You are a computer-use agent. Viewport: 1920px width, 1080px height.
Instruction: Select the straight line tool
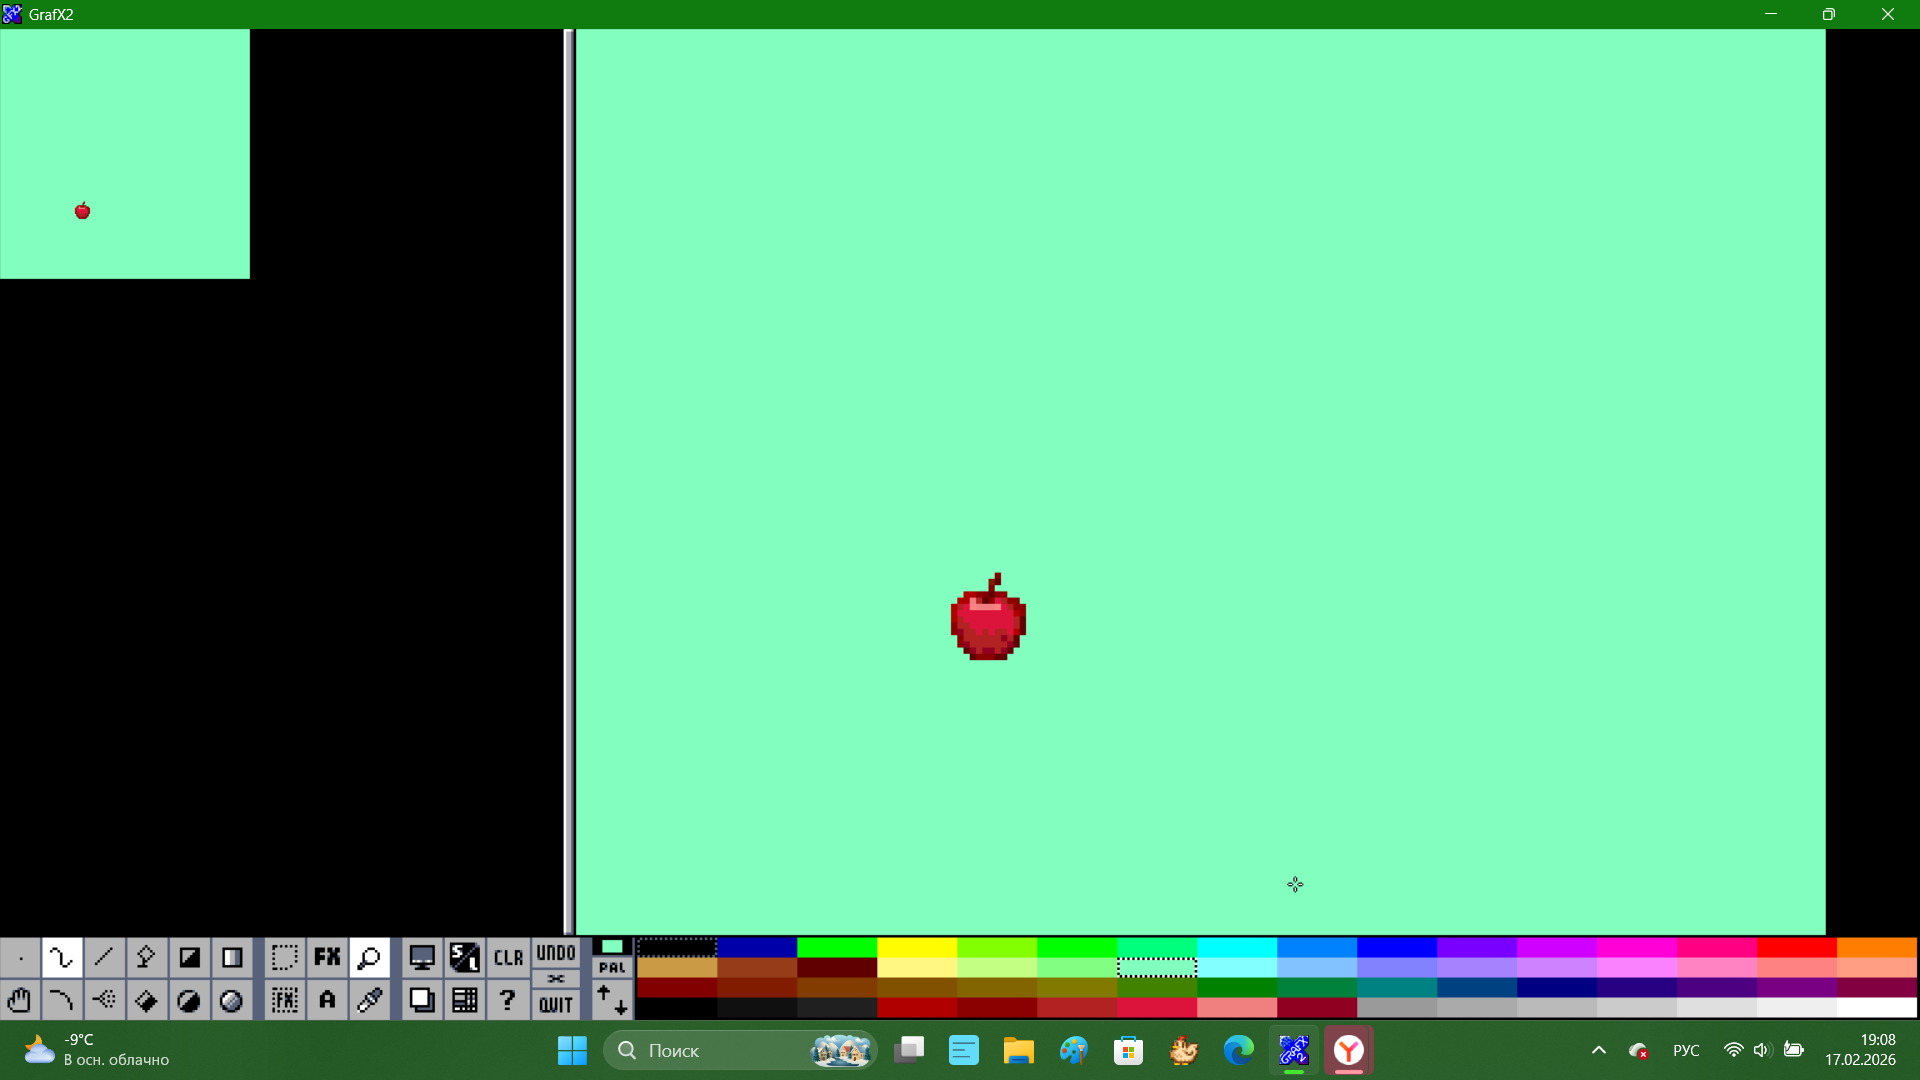pyautogui.click(x=104, y=958)
